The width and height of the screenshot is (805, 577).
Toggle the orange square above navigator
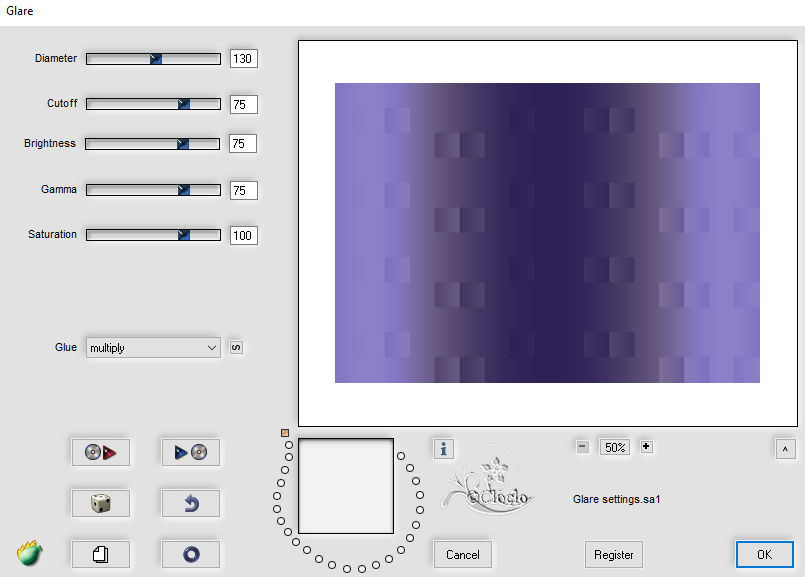(285, 433)
